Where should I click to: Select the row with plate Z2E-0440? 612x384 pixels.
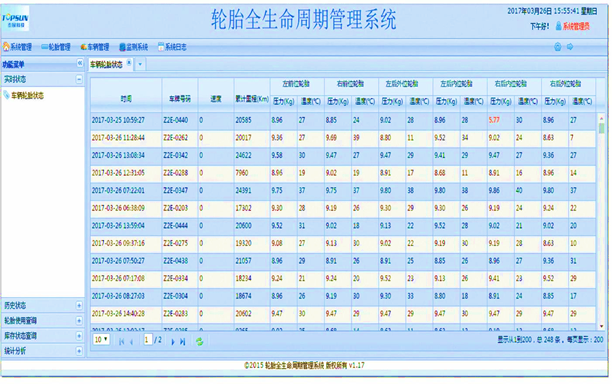pyautogui.click(x=343, y=120)
